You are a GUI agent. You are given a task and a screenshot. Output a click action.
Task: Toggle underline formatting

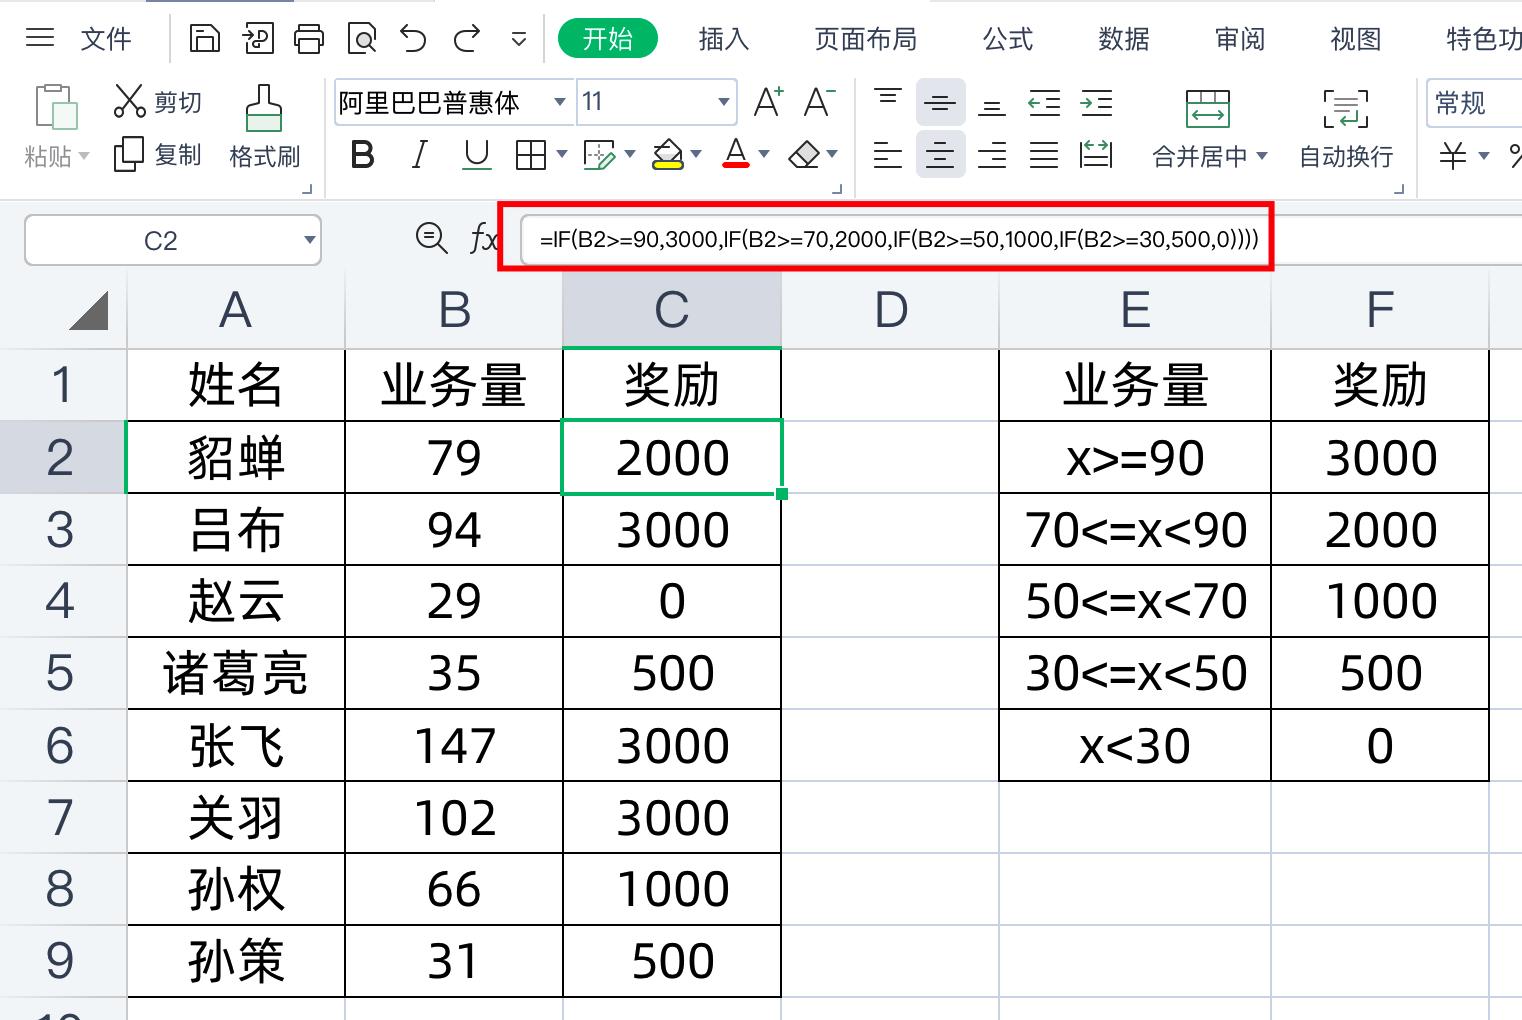[476, 154]
